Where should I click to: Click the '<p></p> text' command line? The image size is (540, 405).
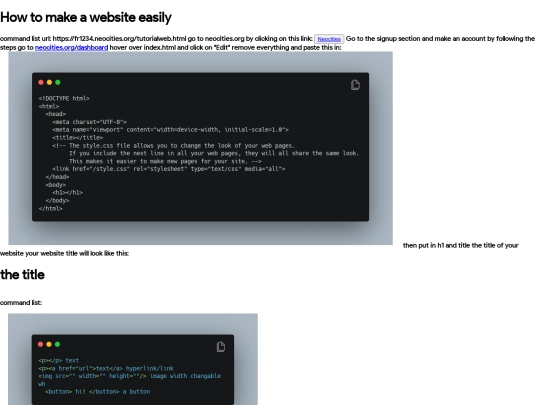coord(59,361)
